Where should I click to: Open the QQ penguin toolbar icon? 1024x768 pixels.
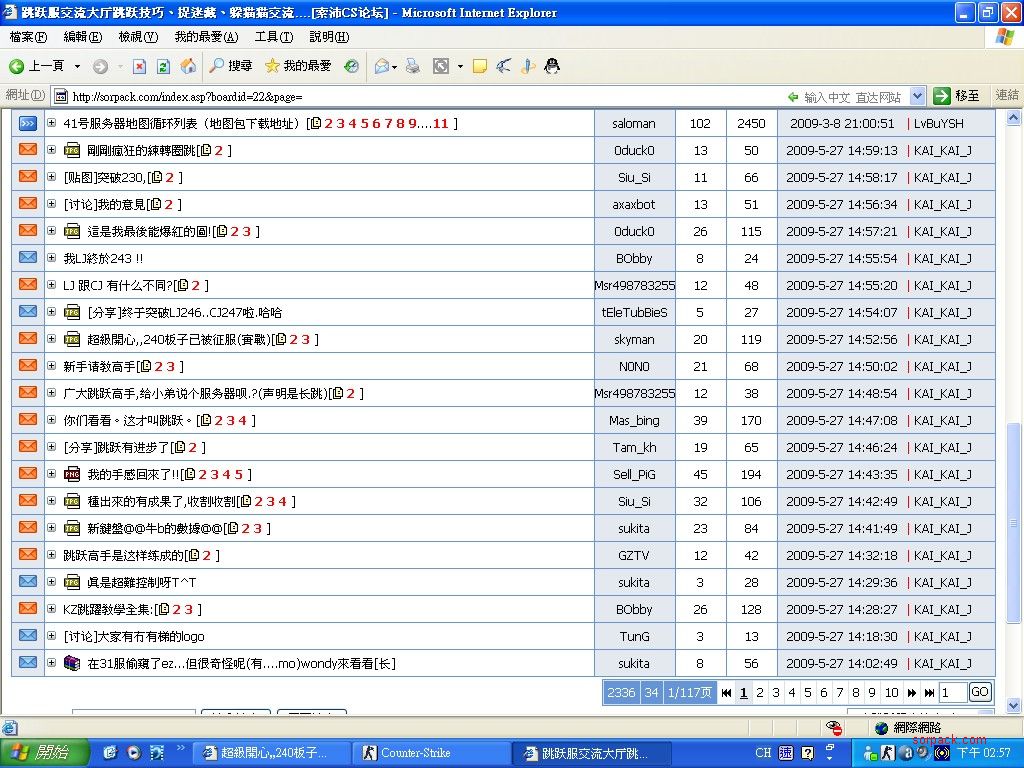551,66
